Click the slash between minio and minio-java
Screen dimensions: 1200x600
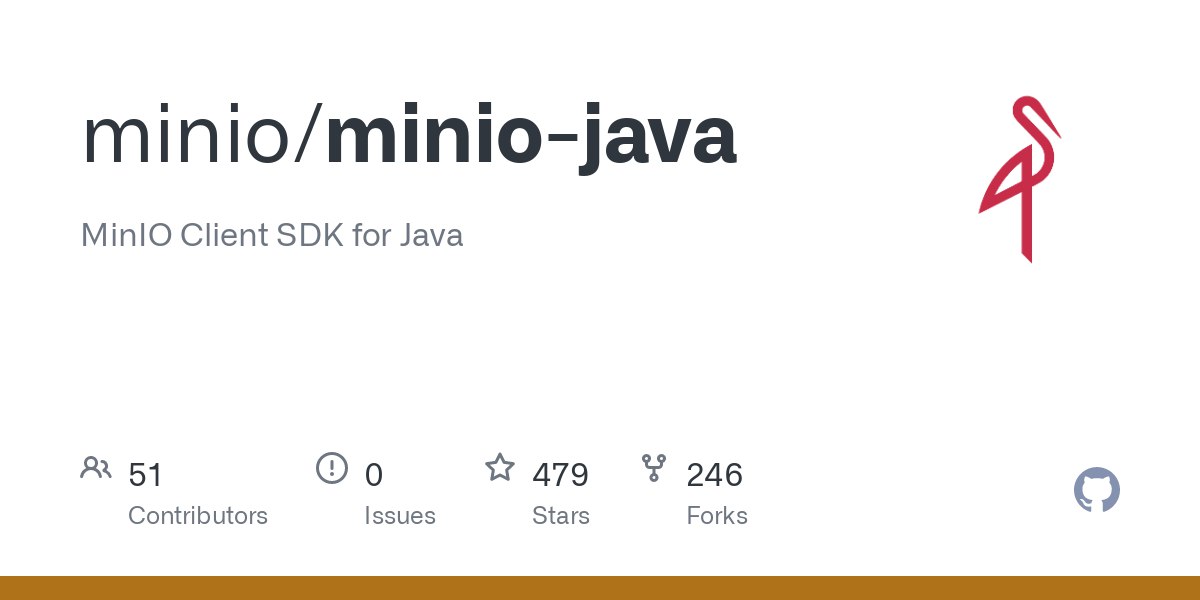click(312, 138)
